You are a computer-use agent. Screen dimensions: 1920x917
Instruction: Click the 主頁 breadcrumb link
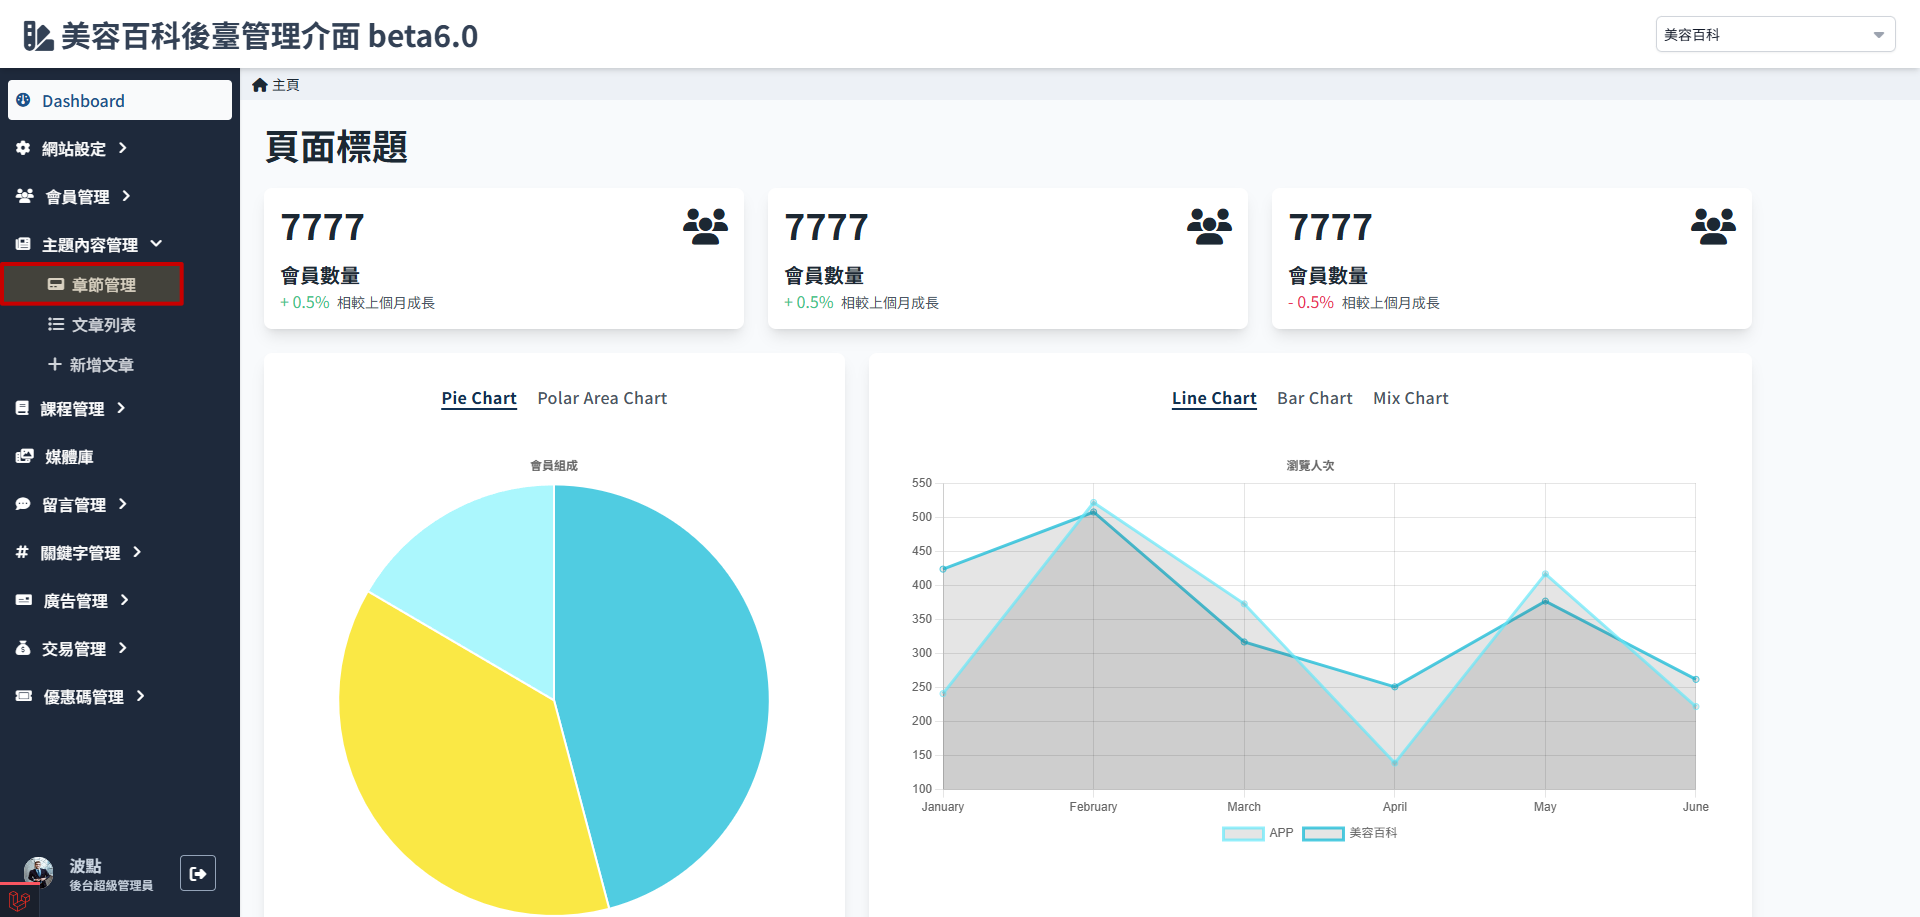[286, 85]
